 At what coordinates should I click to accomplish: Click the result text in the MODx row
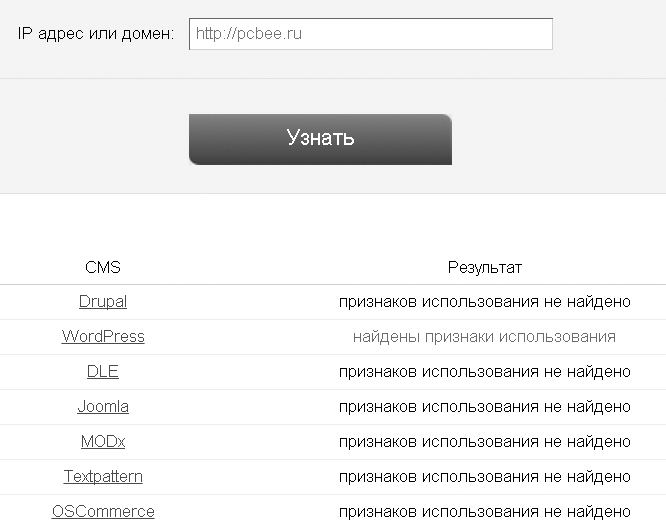(x=484, y=442)
